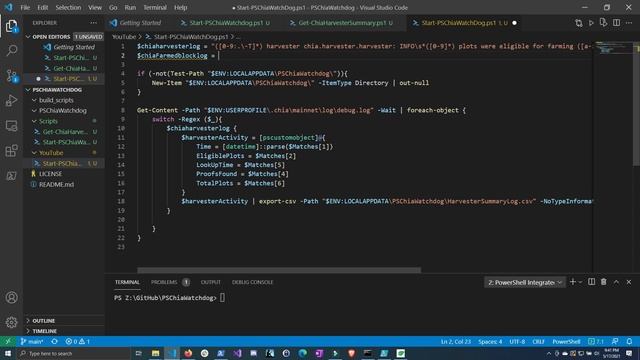Switch to Get-ChiaHarvesterSummary.ps1 tab
Image resolution: width=640 pixels, height=360 pixels.
click(x=341, y=23)
